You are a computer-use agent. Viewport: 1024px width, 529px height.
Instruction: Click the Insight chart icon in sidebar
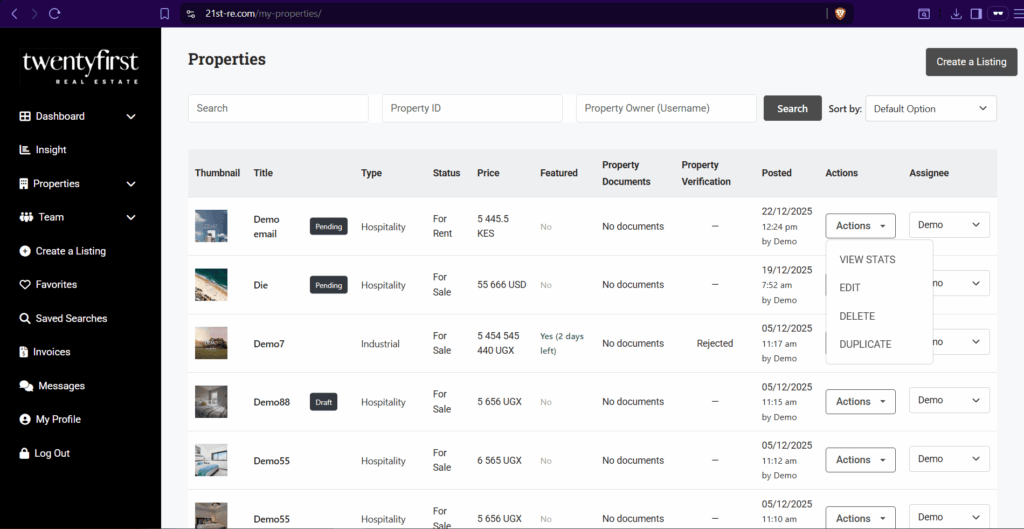25,150
